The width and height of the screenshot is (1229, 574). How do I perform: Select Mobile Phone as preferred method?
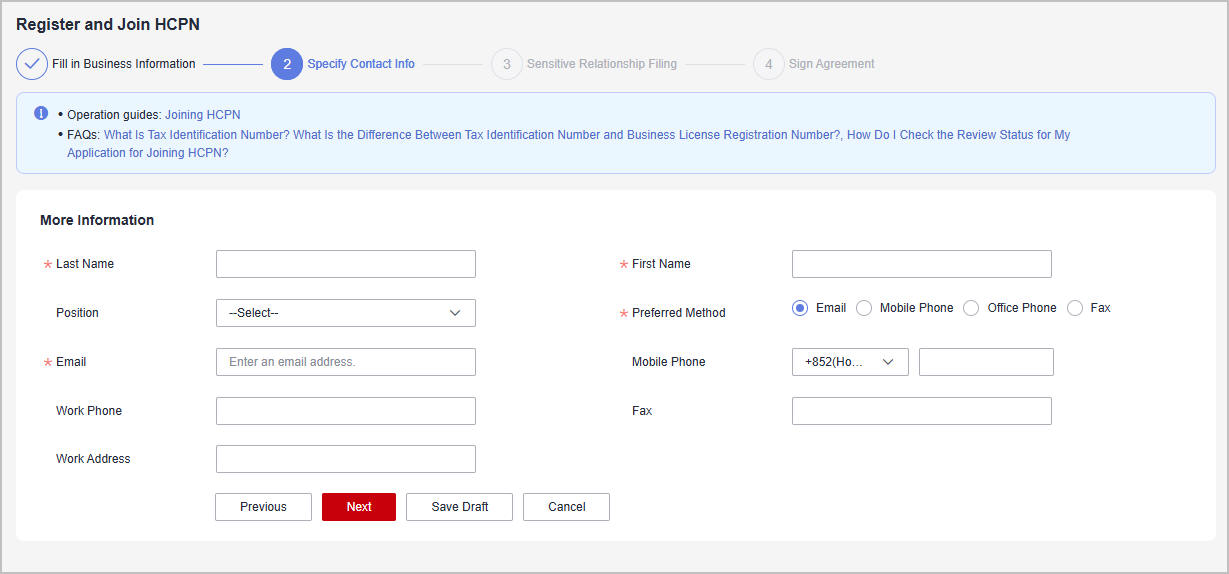864,308
